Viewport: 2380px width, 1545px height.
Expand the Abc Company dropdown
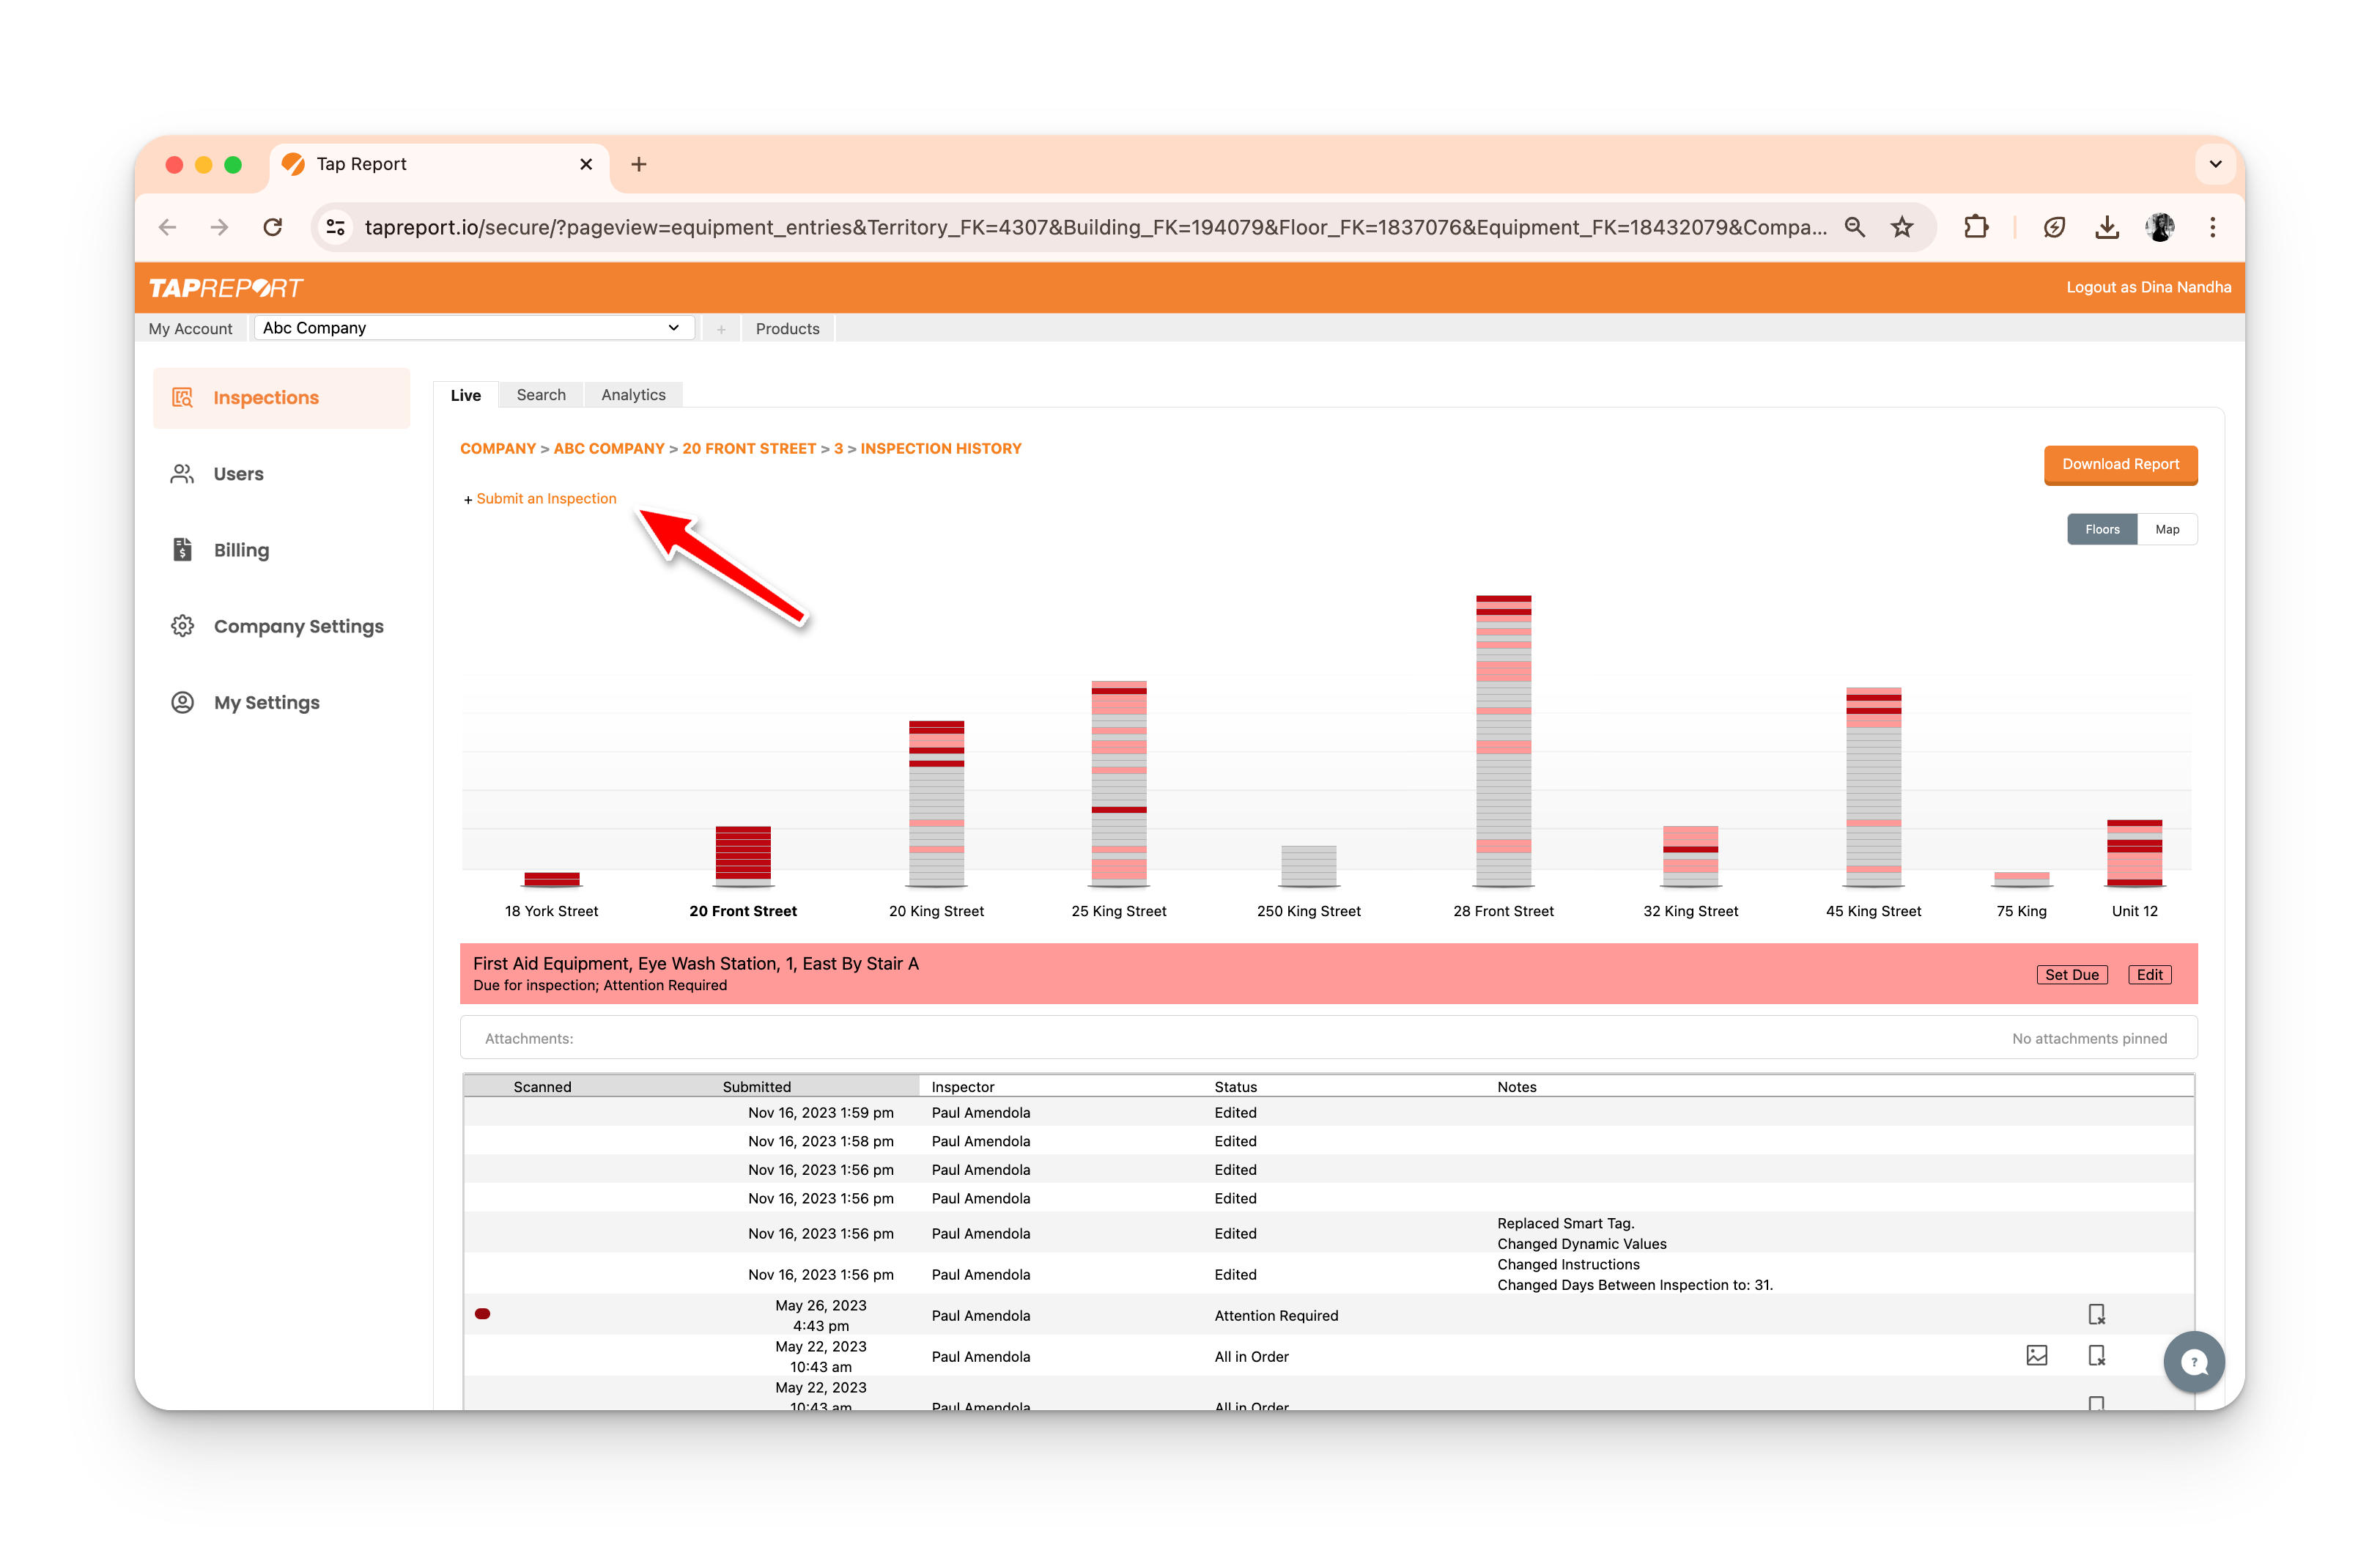[474, 328]
